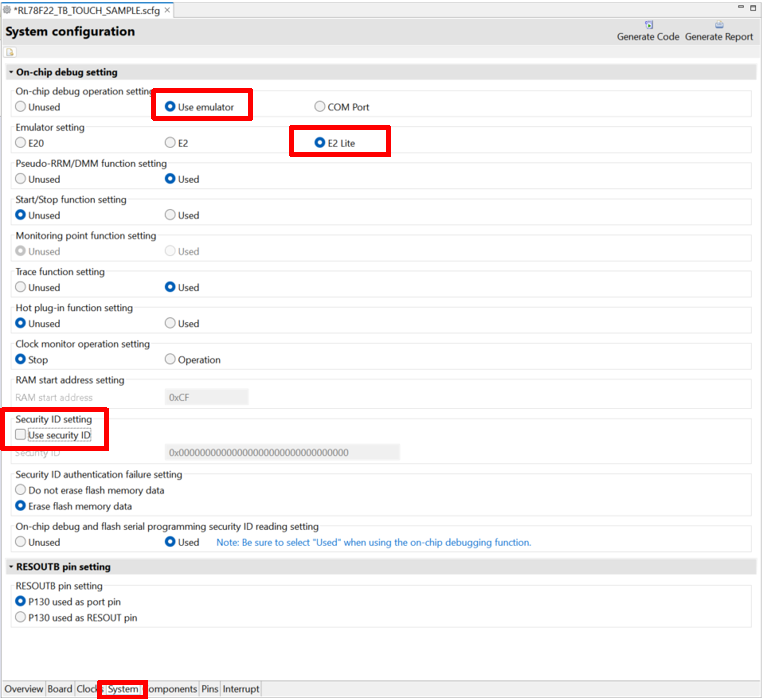Choose COM Port debug operation

point(319,106)
